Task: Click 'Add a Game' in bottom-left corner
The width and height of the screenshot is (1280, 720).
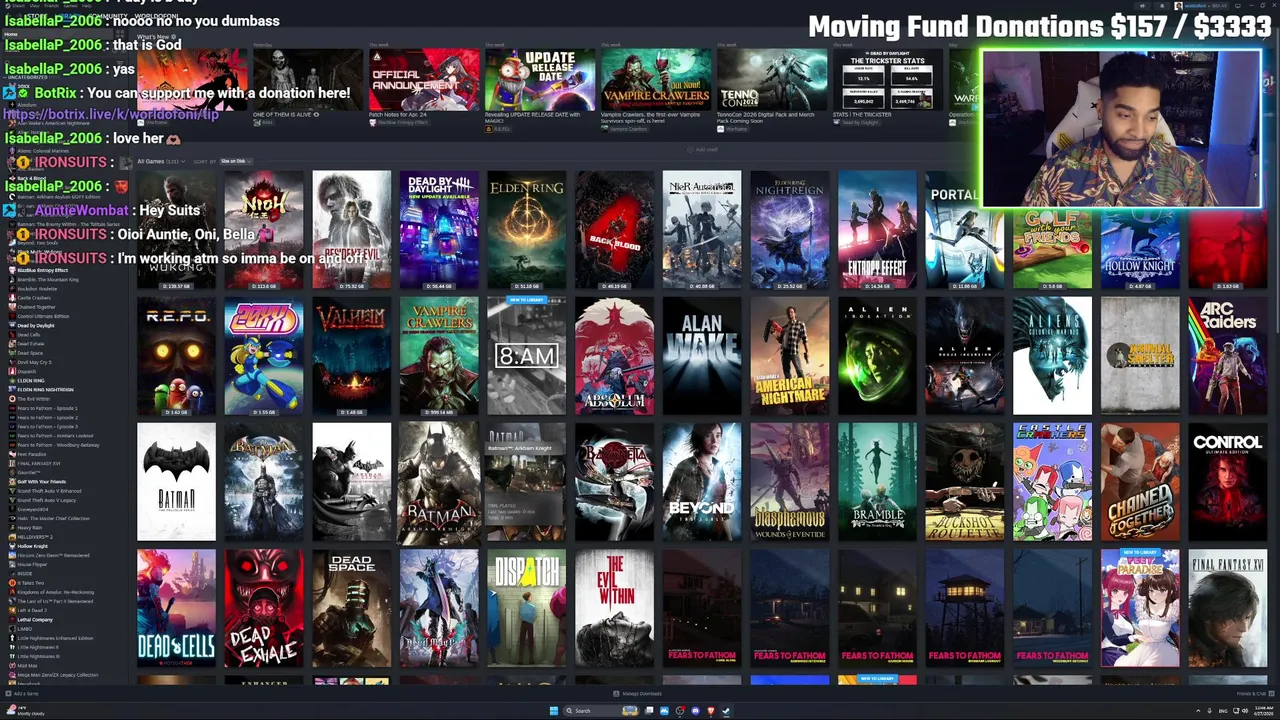Action: click(22, 693)
